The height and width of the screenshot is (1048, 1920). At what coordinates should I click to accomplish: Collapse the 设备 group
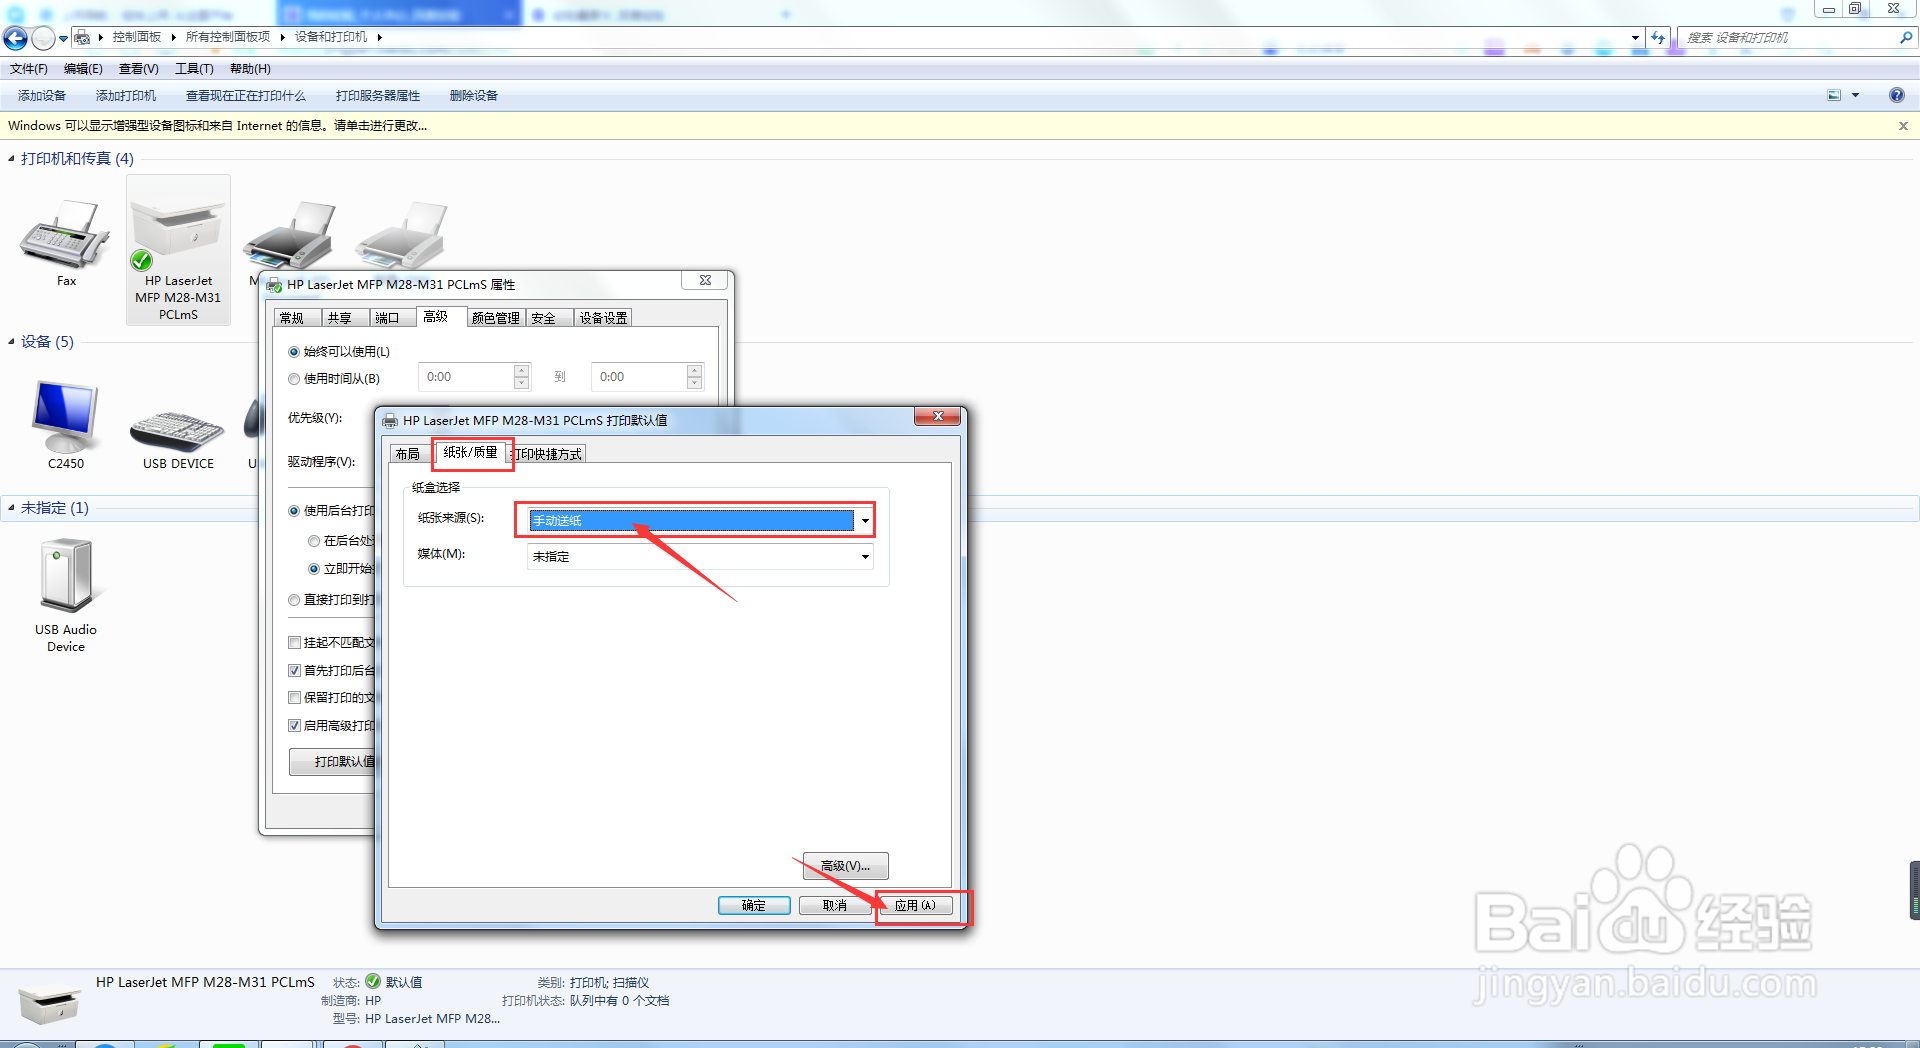pos(11,342)
